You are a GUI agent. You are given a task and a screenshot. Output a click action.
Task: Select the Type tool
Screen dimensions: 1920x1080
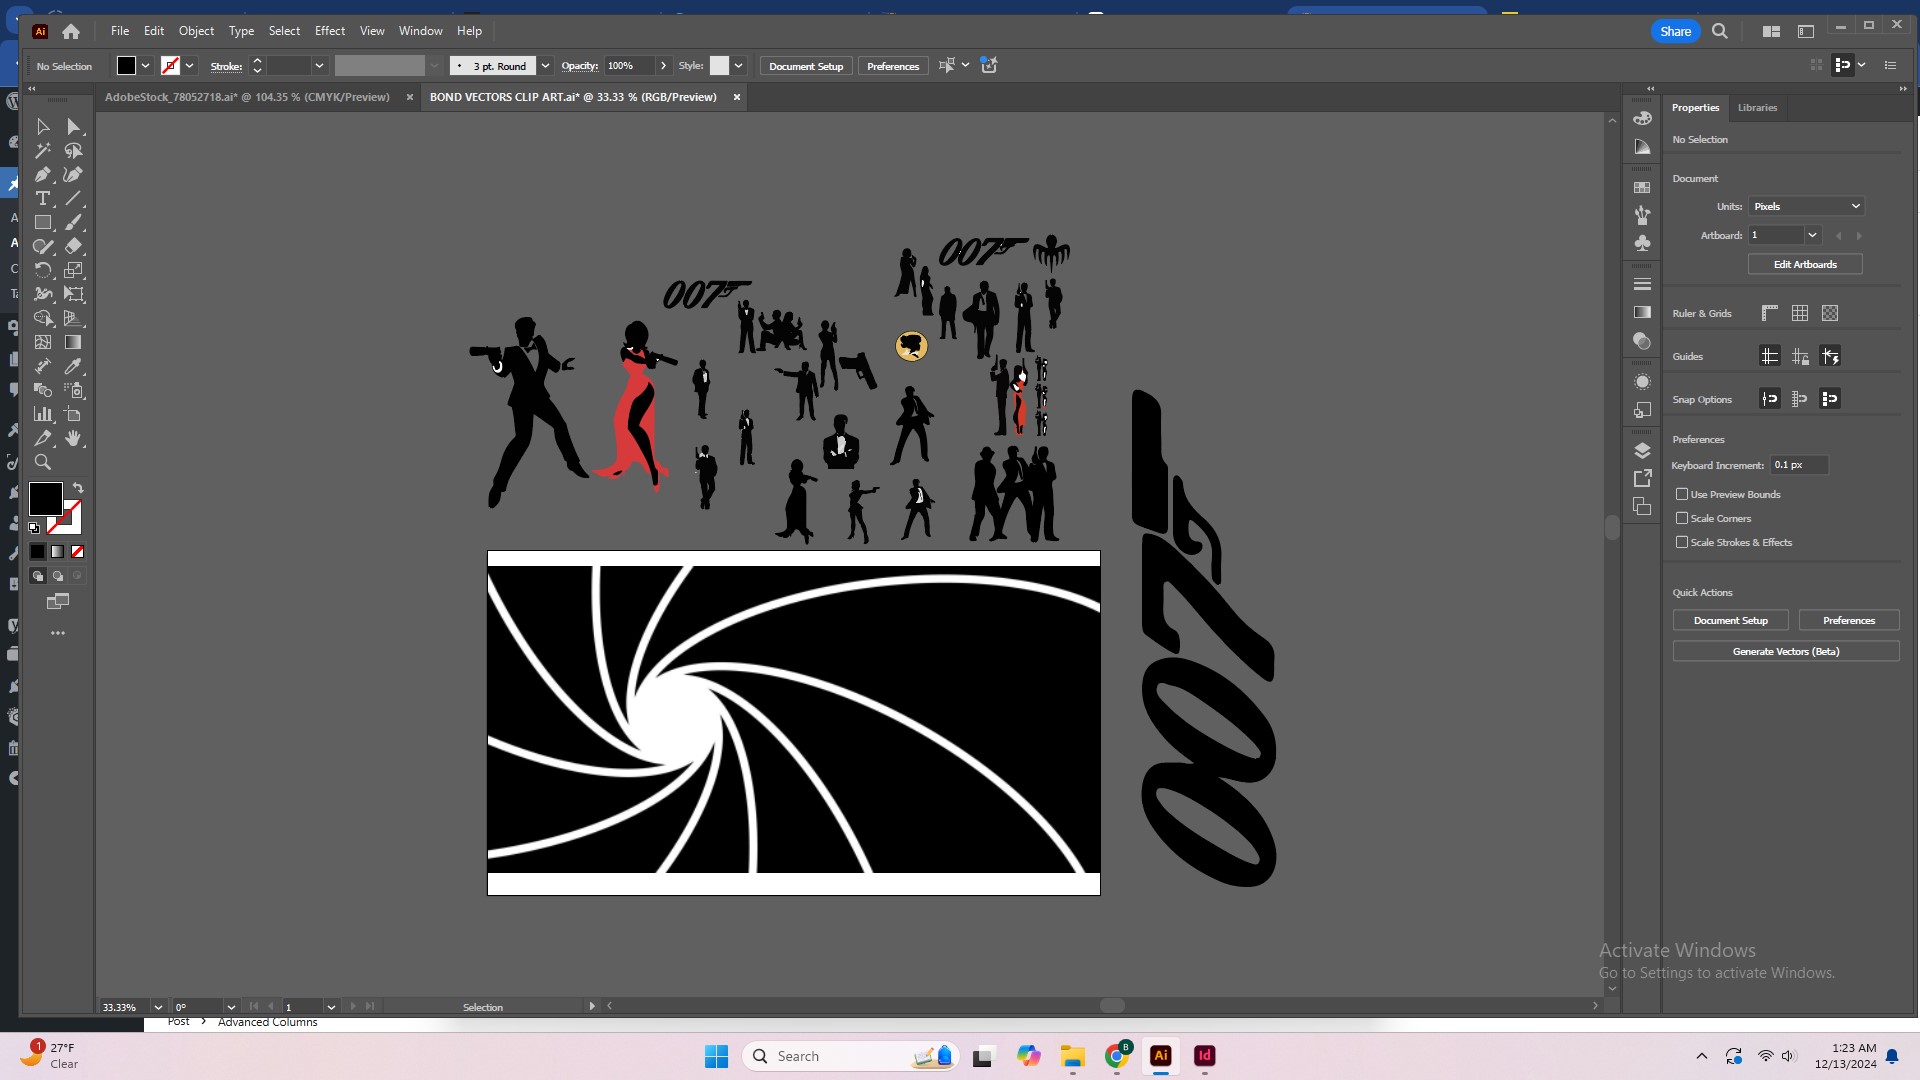(x=43, y=199)
